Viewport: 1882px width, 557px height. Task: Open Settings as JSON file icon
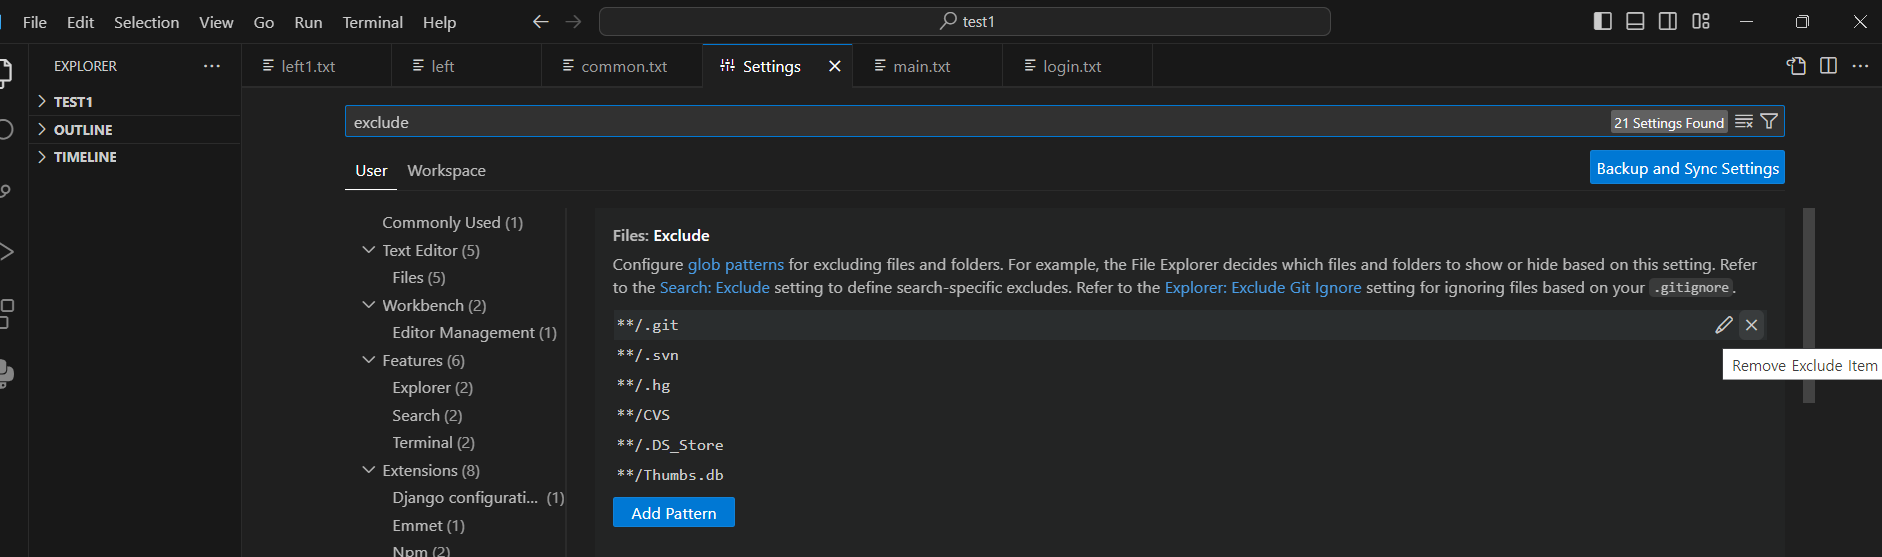pos(1796,66)
